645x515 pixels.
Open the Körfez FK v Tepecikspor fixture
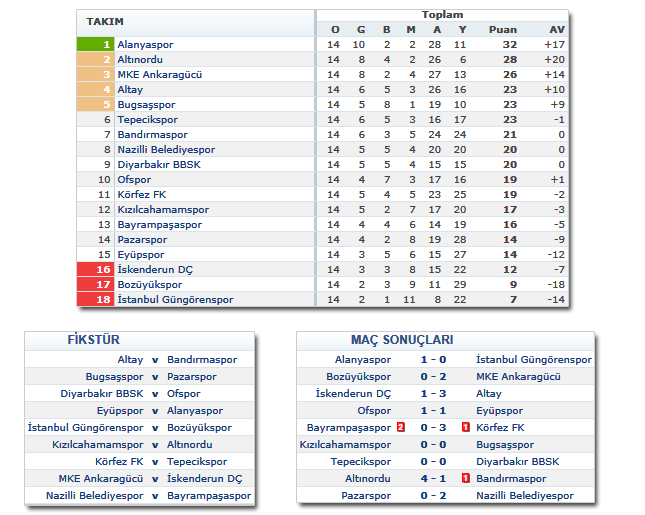[x=155, y=461]
